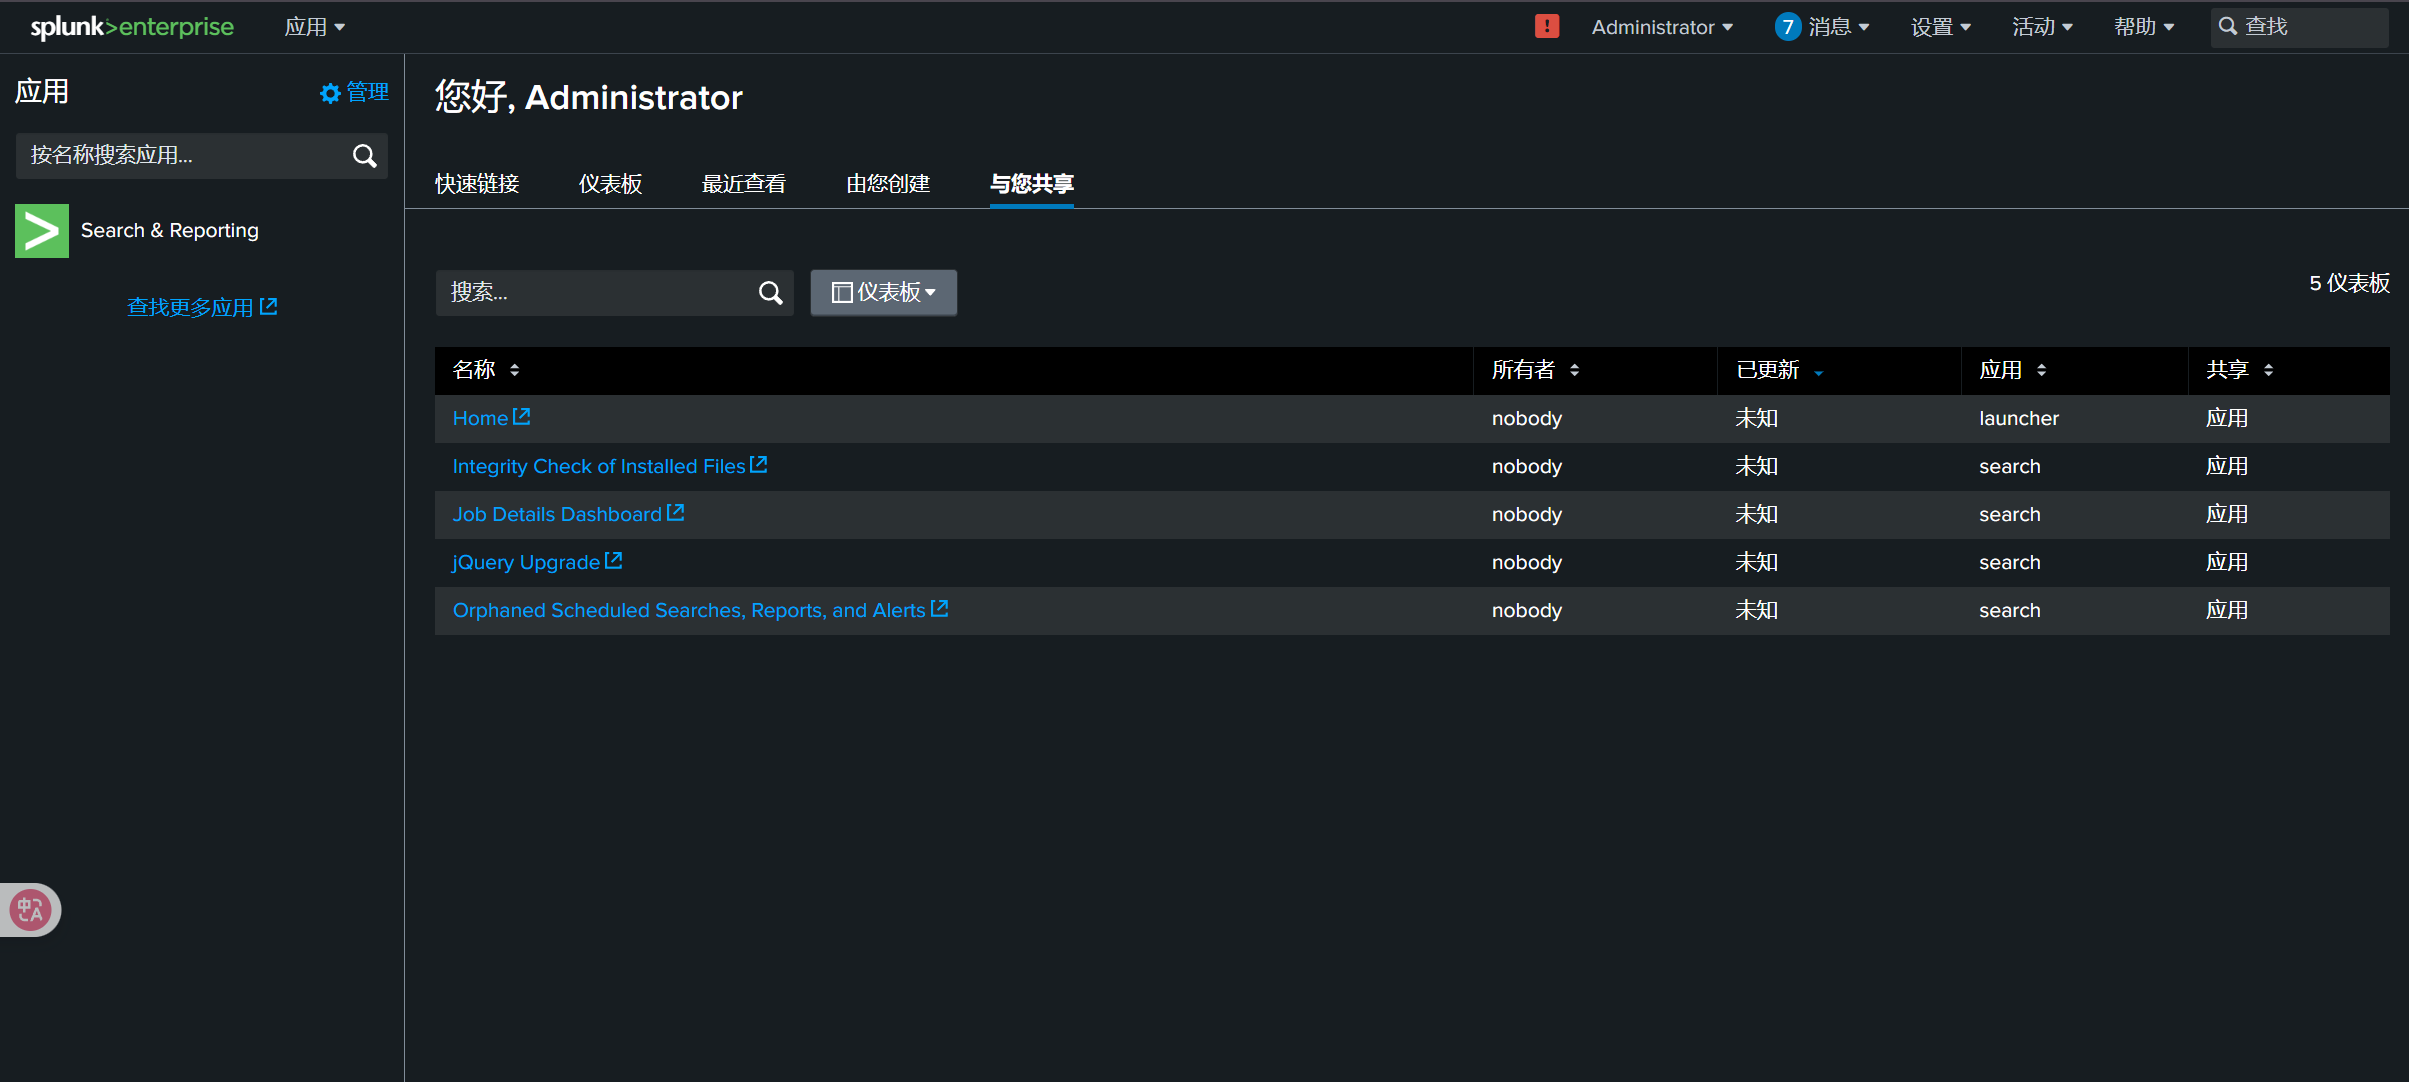Click magnifier icon in dashboard search box
This screenshot has width=2409, height=1082.
(x=770, y=293)
